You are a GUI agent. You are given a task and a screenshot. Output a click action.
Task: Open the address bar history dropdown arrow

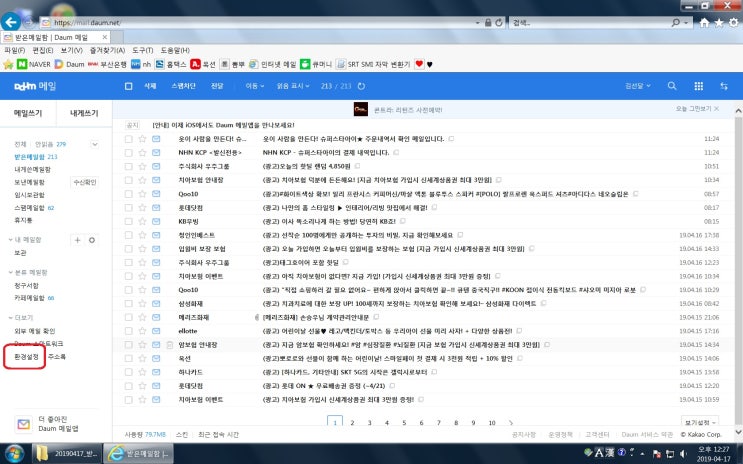coord(478,22)
